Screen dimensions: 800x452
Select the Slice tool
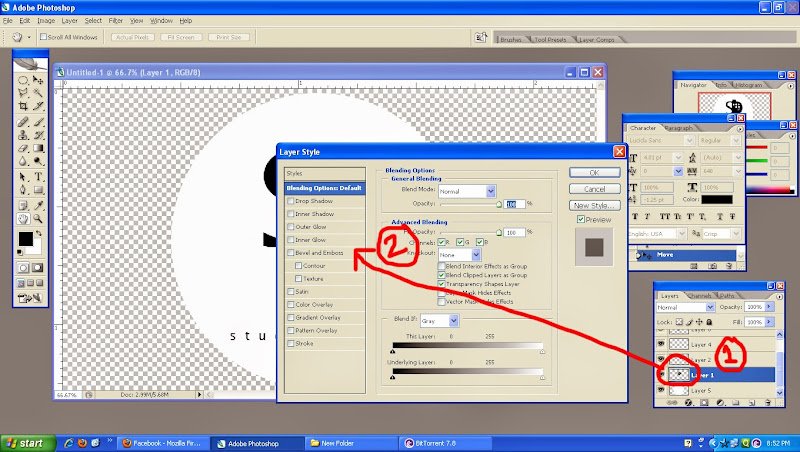click(x=38, y=106)
